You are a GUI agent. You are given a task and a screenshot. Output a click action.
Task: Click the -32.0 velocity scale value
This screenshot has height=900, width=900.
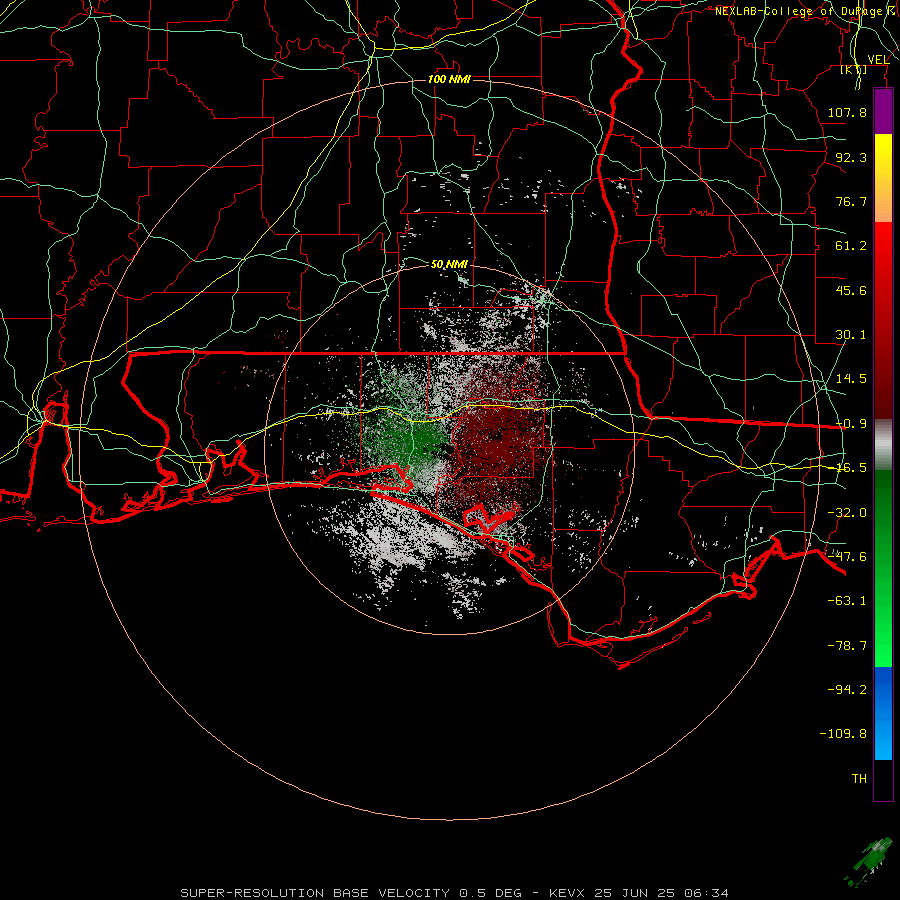tap(847, 513)
